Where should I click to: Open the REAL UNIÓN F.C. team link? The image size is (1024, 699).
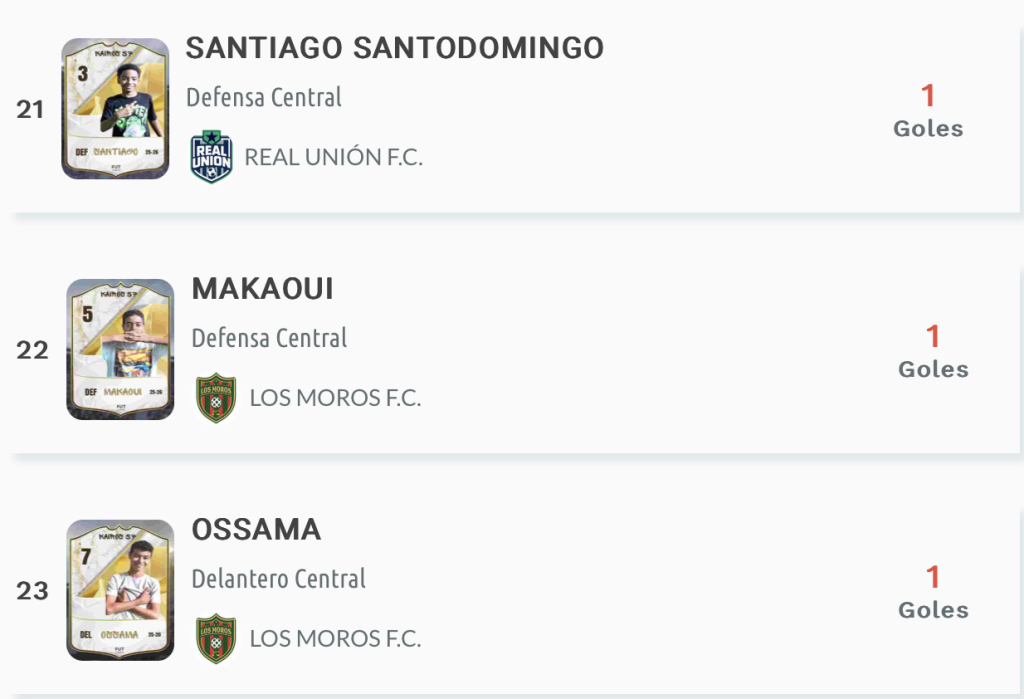click(334, 157)
